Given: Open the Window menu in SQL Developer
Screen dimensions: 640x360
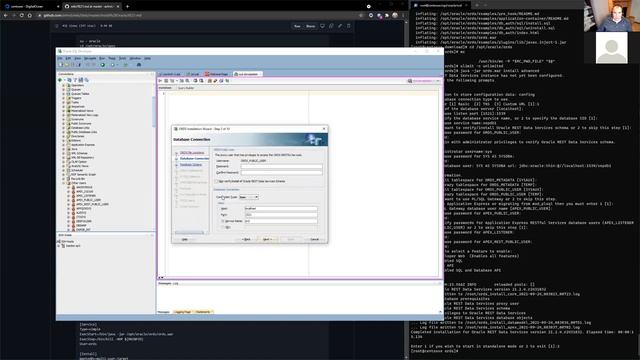Looking at the screenshot, I should point(135,58).
